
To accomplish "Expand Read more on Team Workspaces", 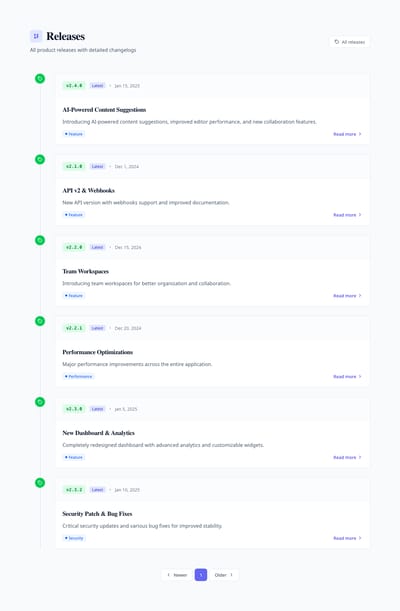I will pos(347,296).
